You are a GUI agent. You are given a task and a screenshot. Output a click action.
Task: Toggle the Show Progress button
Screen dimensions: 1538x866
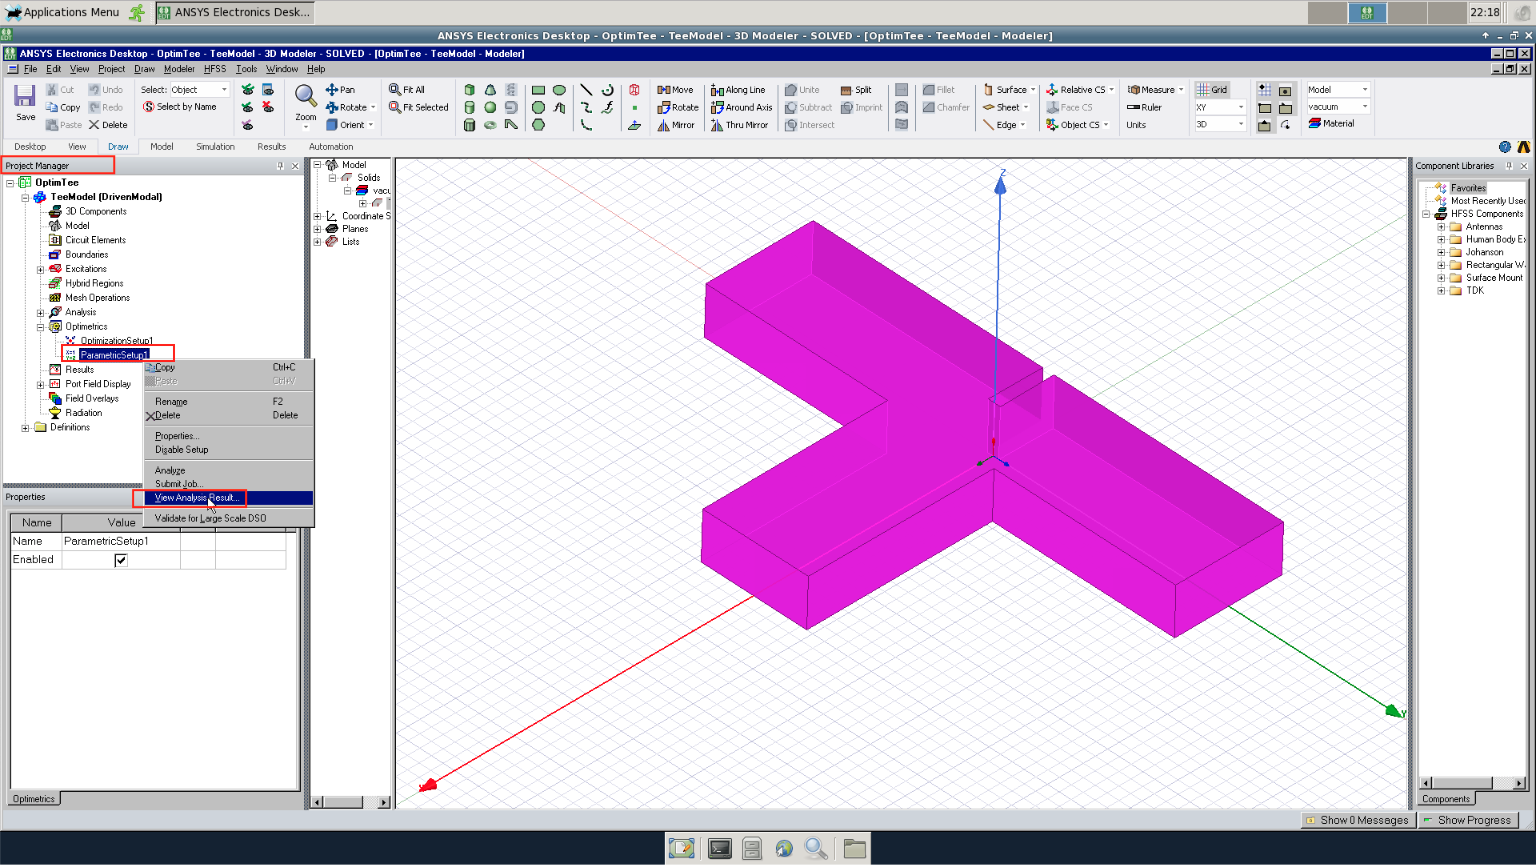pyautogui.click(x=1468, y=820)
